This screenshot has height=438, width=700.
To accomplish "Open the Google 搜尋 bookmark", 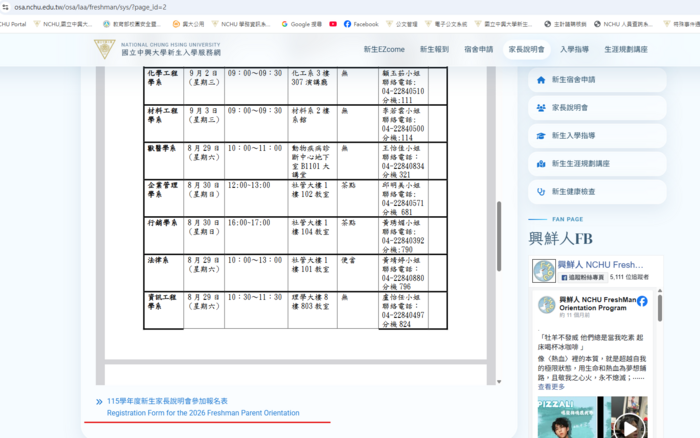I will (x=302, y=24).
